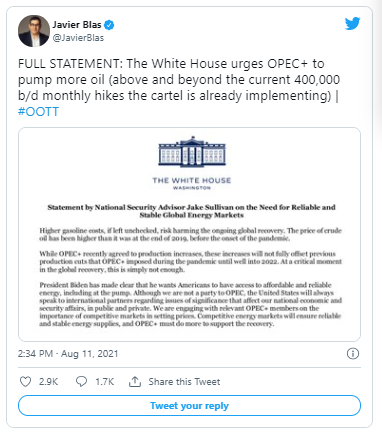Click the blue verified badge

point(109,25)
